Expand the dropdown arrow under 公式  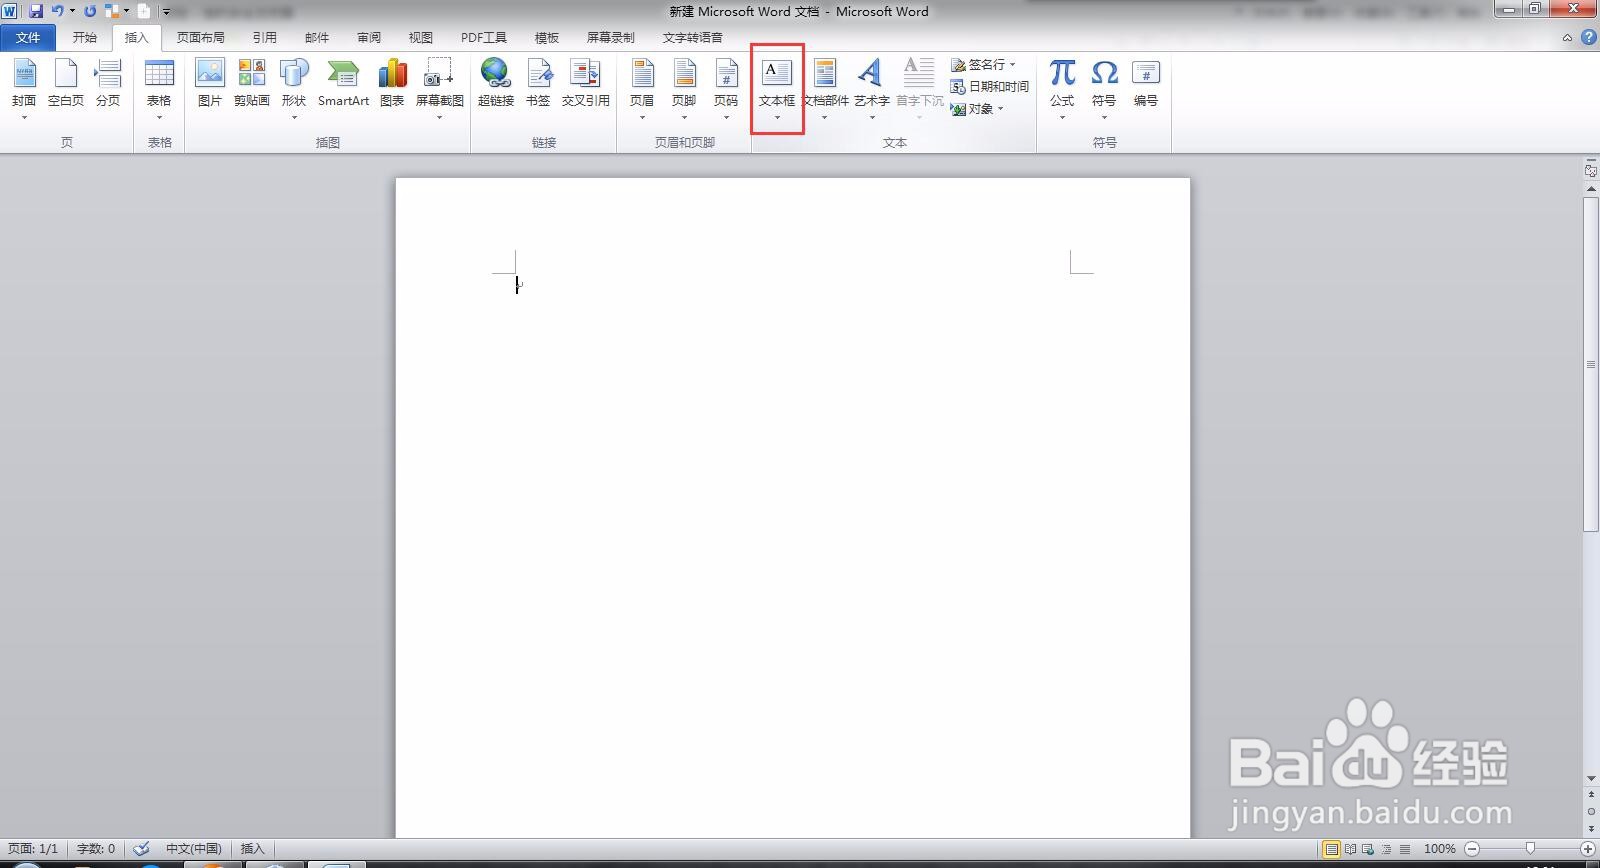tap(1062, 118)
